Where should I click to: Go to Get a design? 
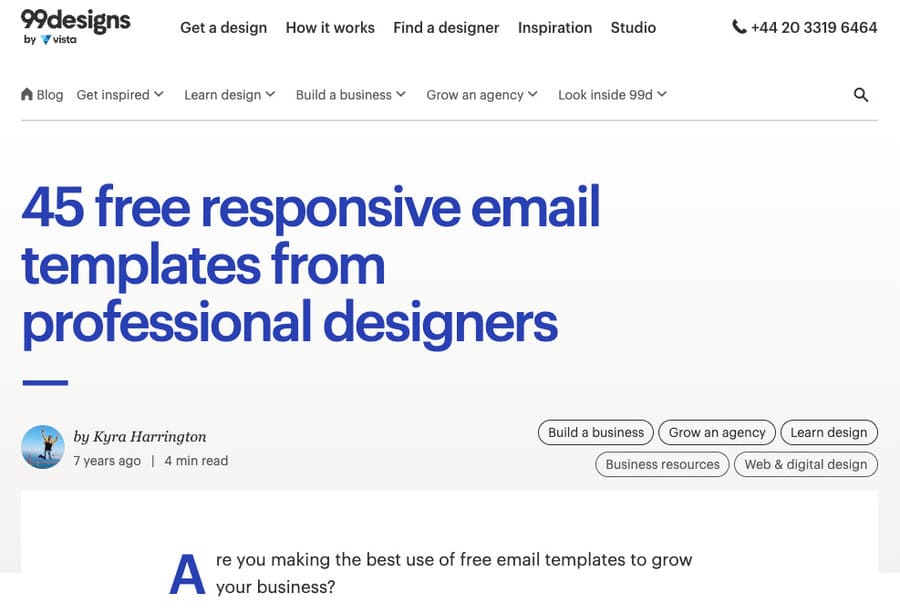coord(223,28)
